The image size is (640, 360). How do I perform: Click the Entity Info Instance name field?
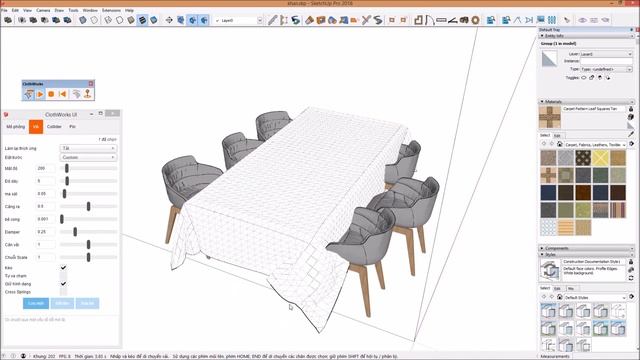pos(606,61)
